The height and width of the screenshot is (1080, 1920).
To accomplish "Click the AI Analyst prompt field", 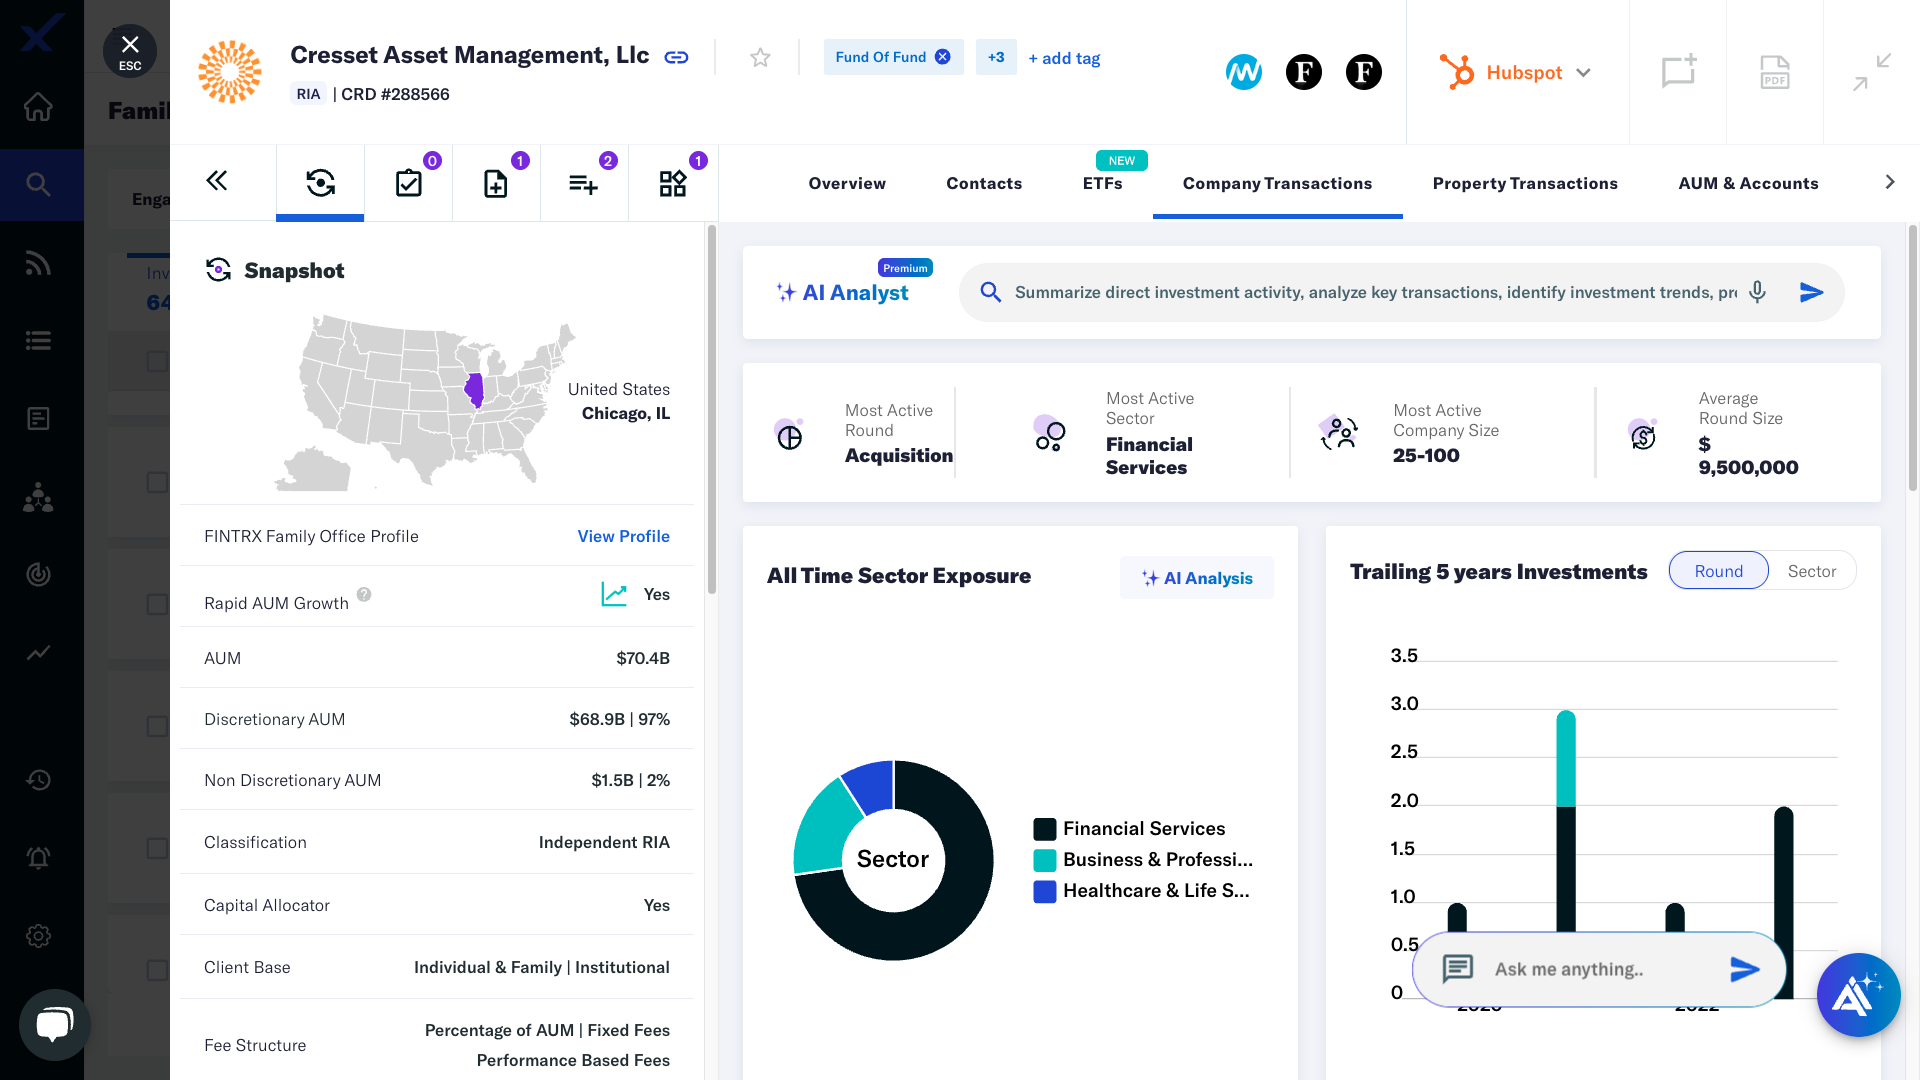I will [1375, 292].
